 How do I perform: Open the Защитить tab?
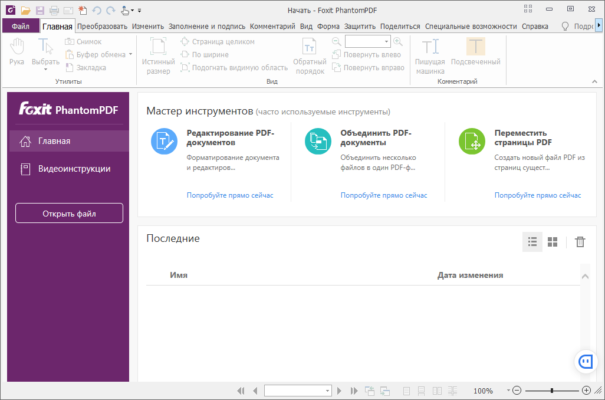[360, 26]
